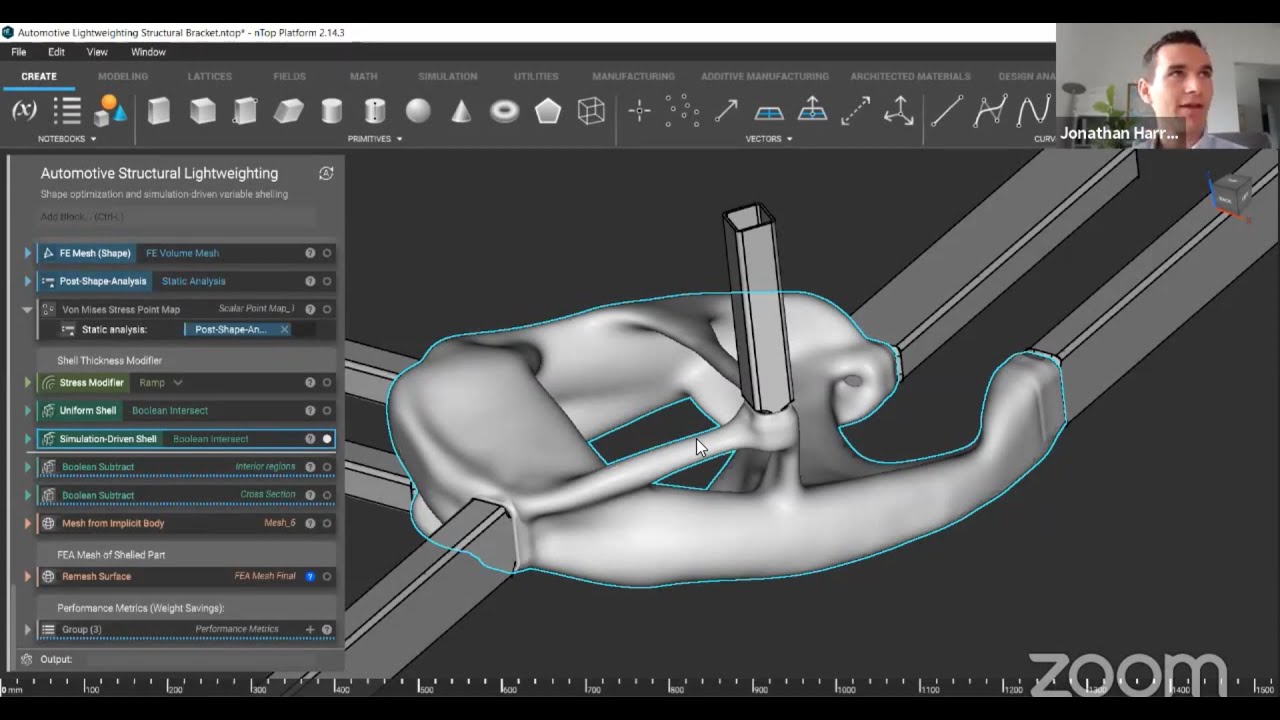This screenshot has height=720, width=1280.
Task: Remove Post-Shape-An... chip with its X
Action: tap(284, 329)
